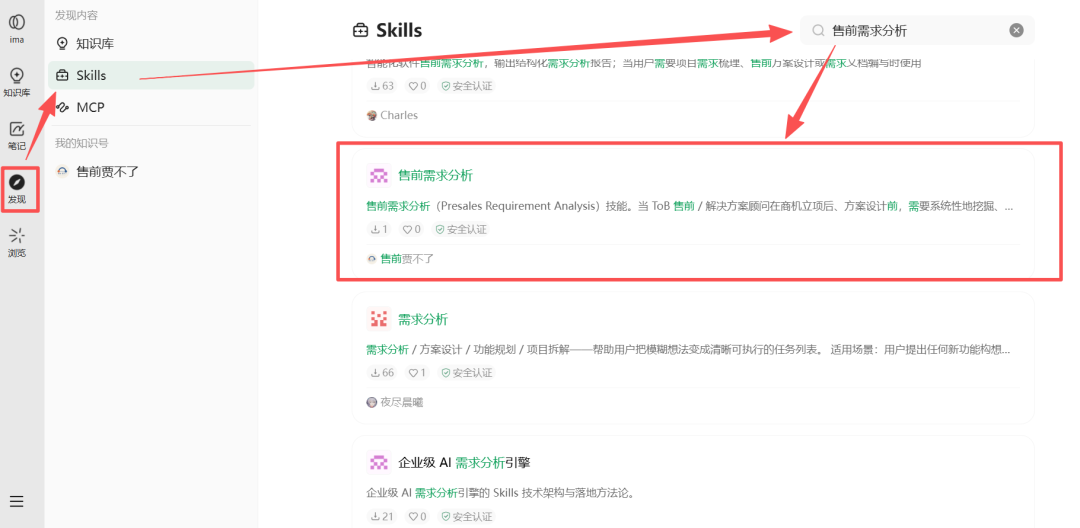Click the 需求分析 red pixel icon
This screenshot has height=528, width=1080.
[378, 319]
